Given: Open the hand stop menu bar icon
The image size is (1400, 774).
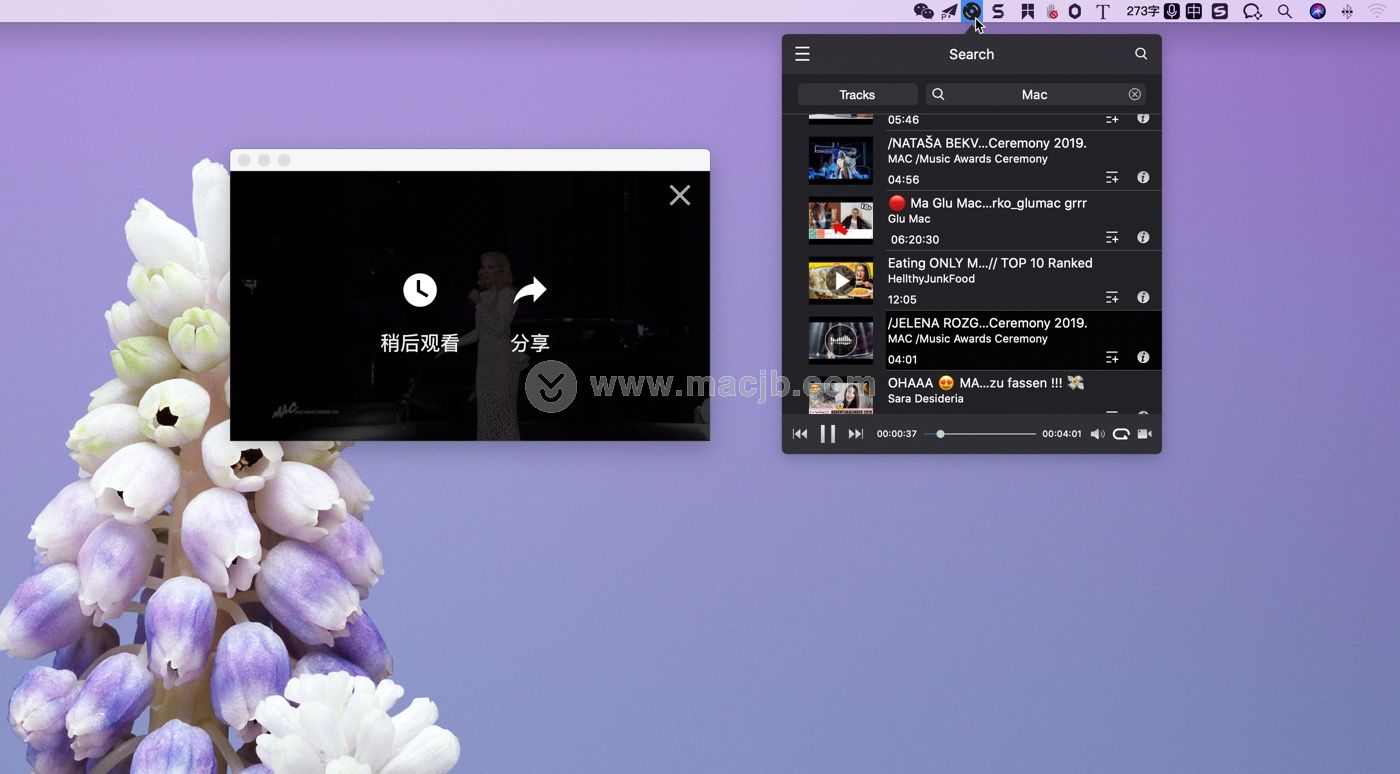Looking at the screenshot, I should [x=1052, y=11].
